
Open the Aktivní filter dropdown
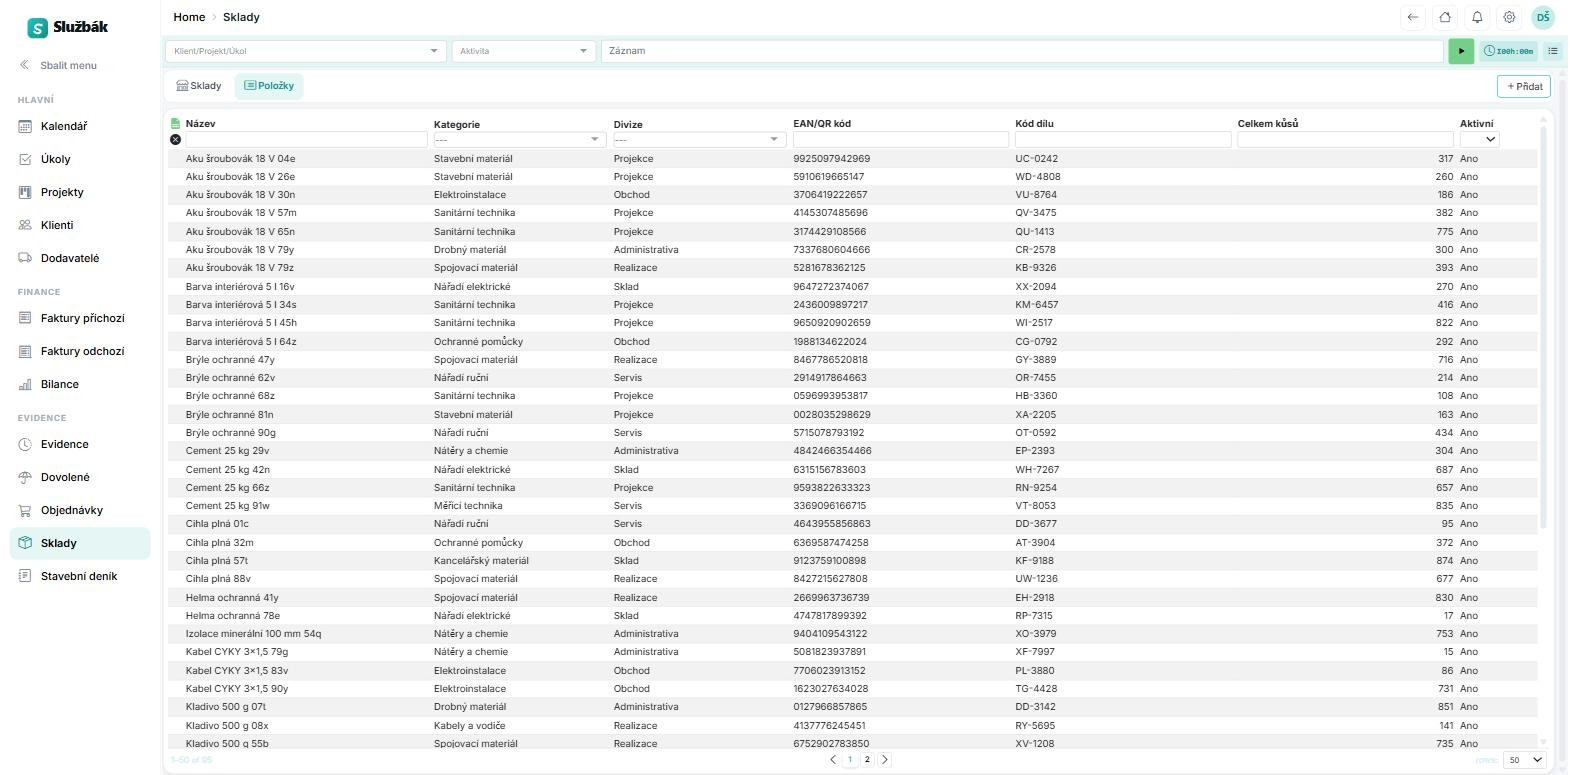pyautogui.click(x=1480, y=140)
